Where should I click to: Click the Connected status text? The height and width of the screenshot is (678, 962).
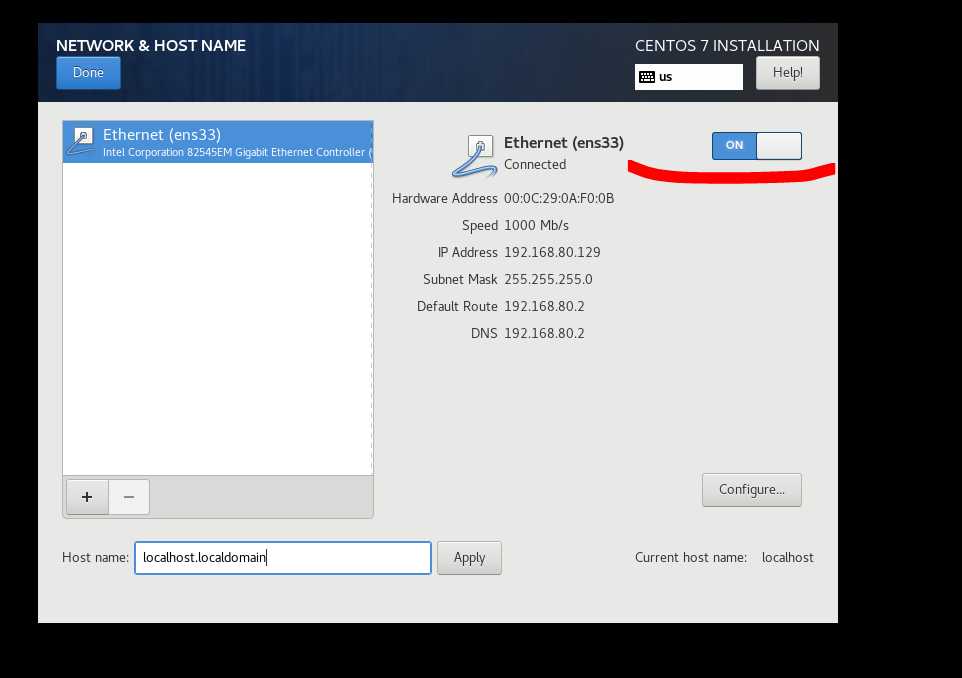pos(535,164)
